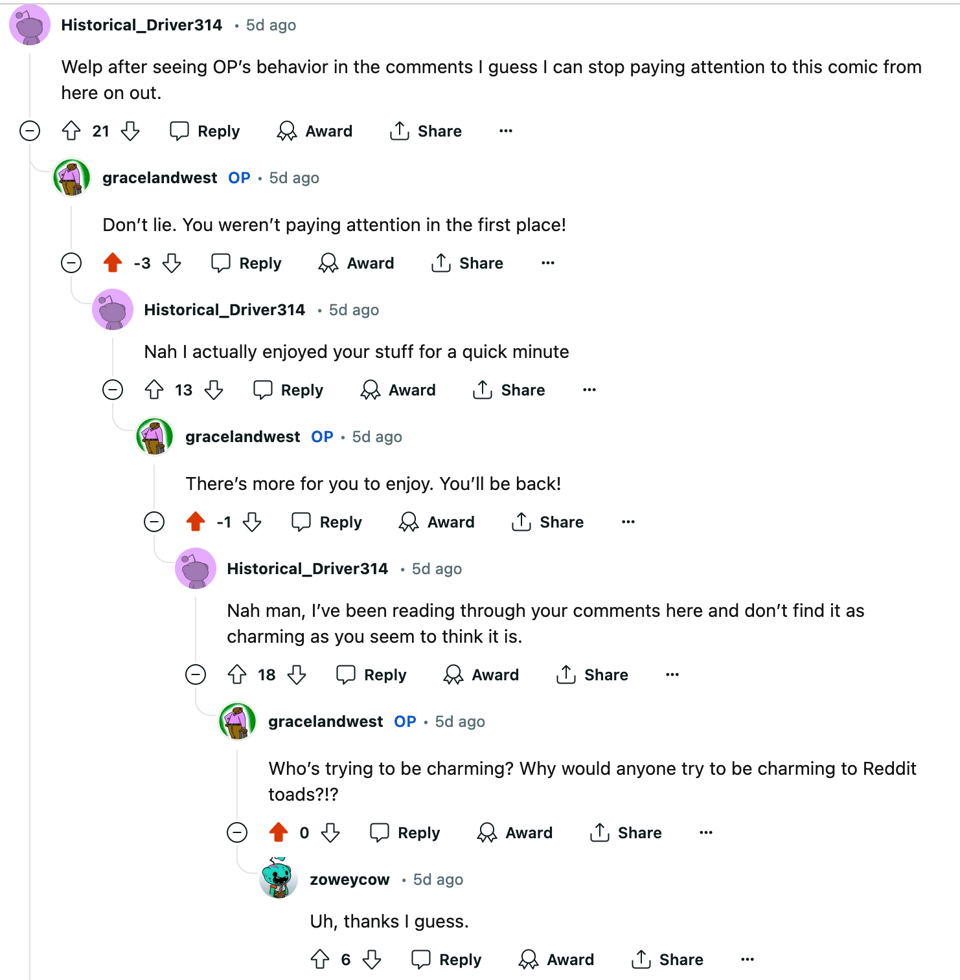Toggle the red upvote on -1 comment
Image resolution: width=960 pixels, height=980 pixels.
point(196,522)
